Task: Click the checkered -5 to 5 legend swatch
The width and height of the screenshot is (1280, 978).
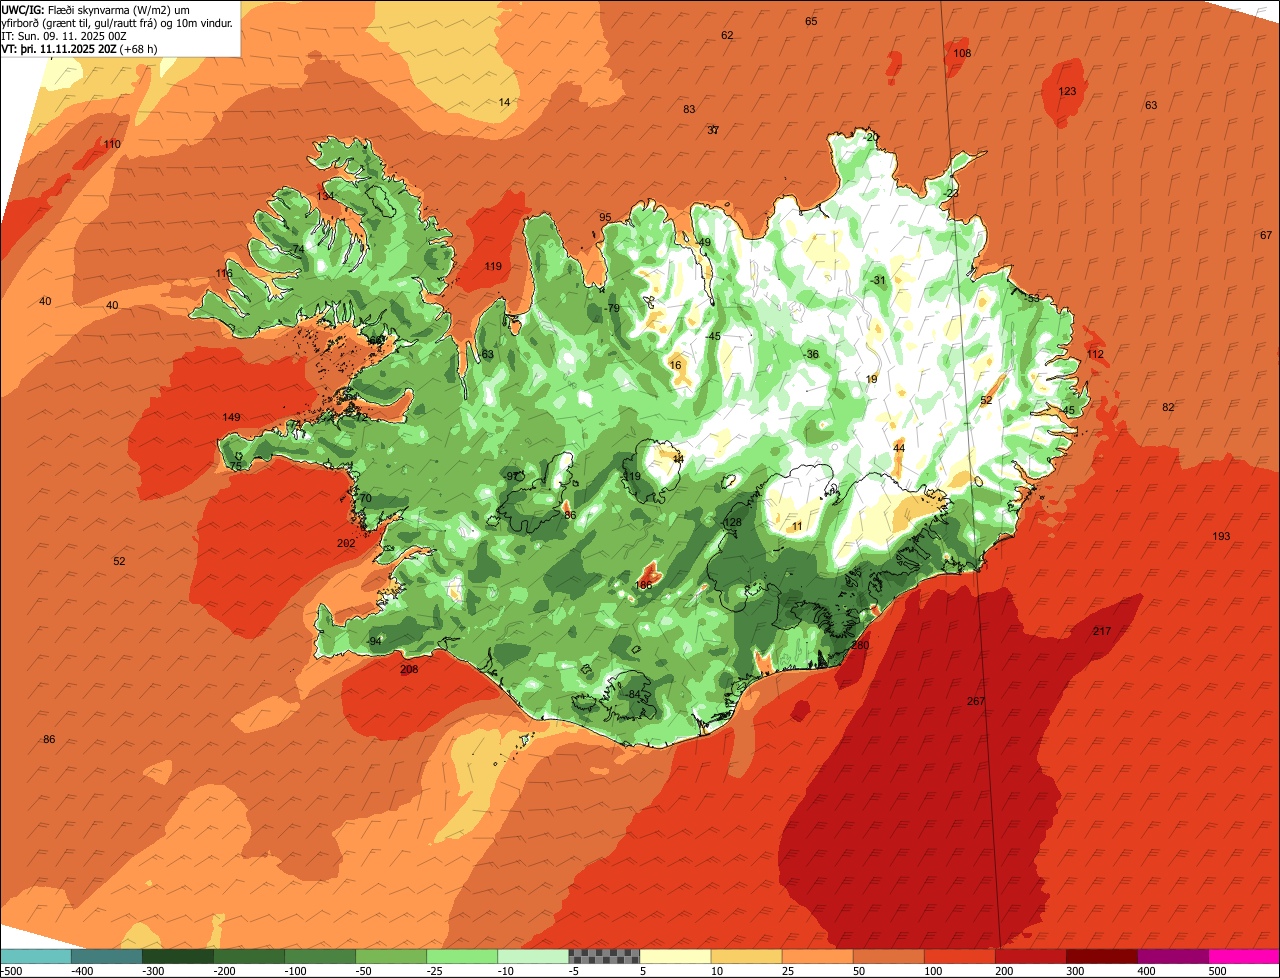Action: click(604, 957)
